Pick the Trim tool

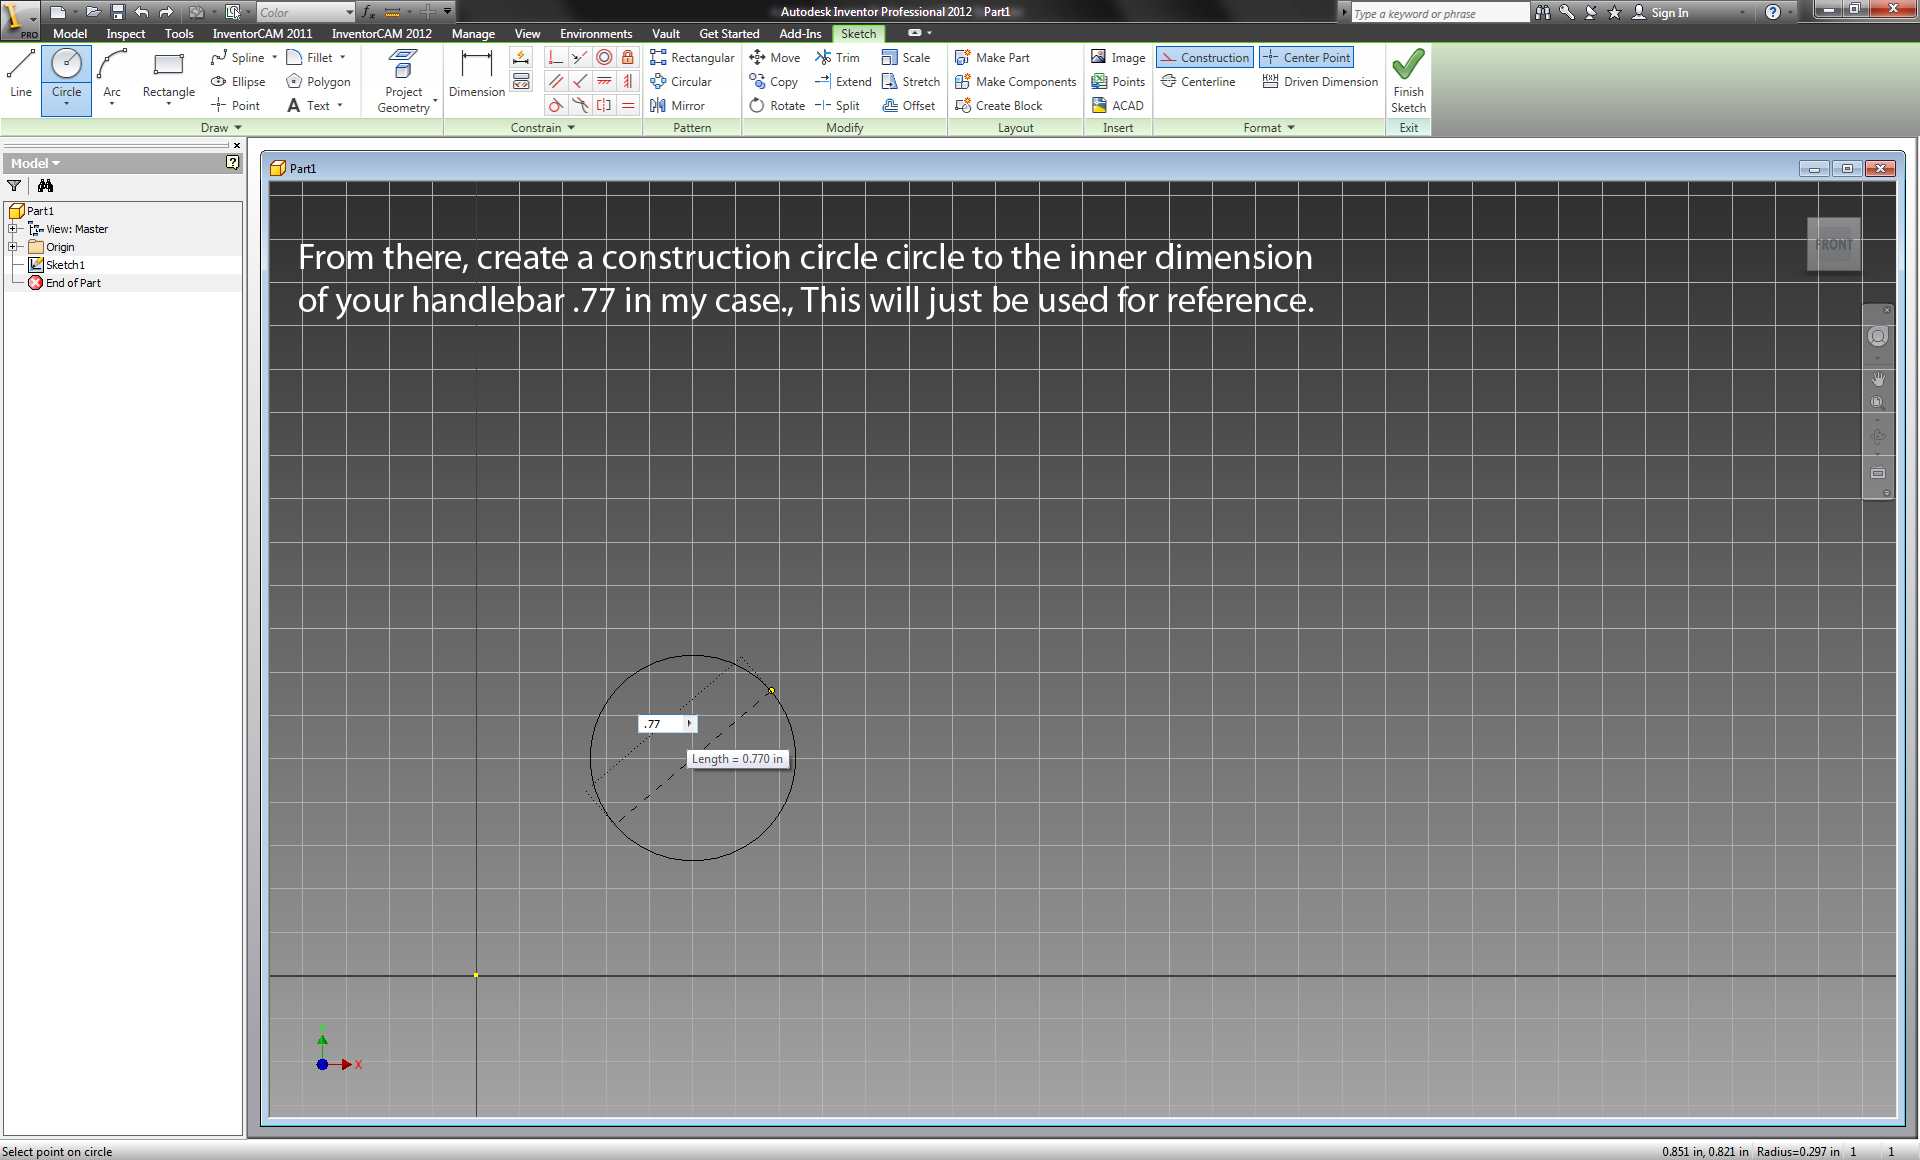pyautogui.click(x=837, y=58)
